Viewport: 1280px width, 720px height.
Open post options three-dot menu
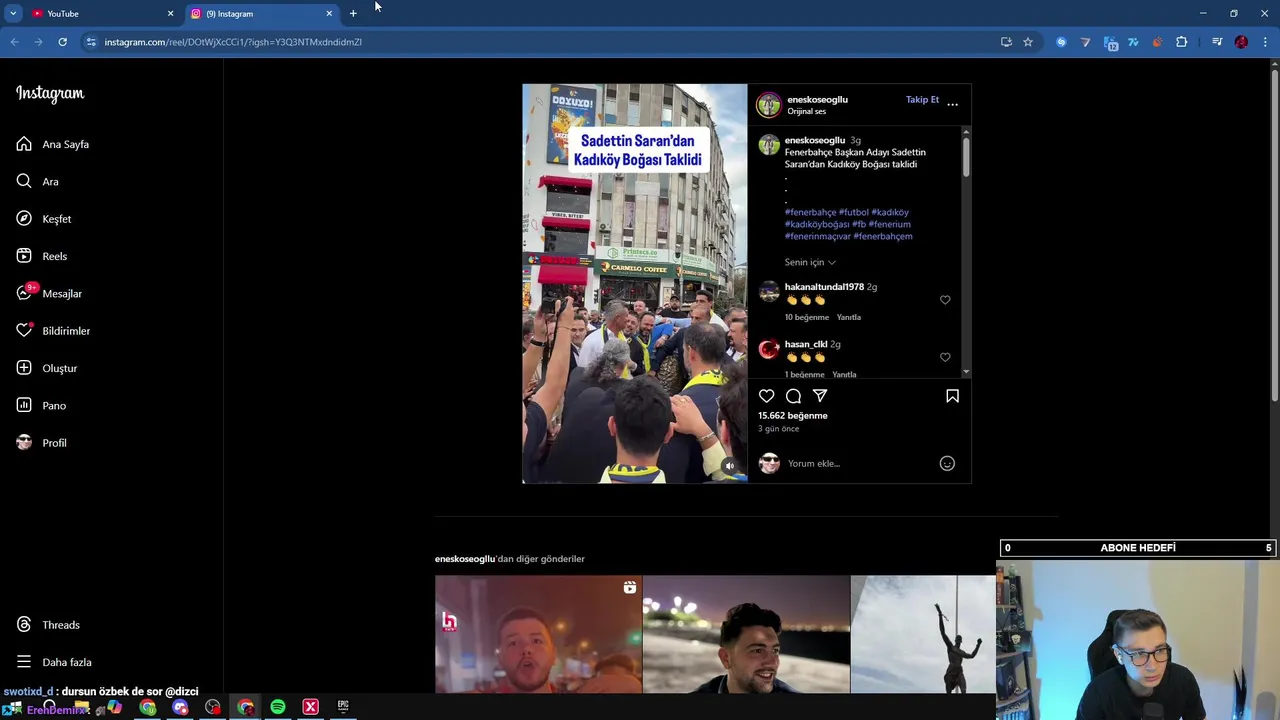coord(952,104)
